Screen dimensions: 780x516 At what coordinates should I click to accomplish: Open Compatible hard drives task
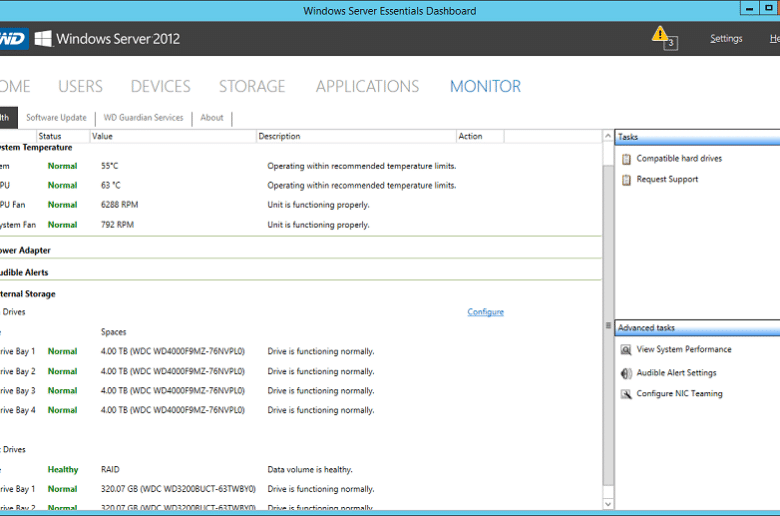(679, 159)
